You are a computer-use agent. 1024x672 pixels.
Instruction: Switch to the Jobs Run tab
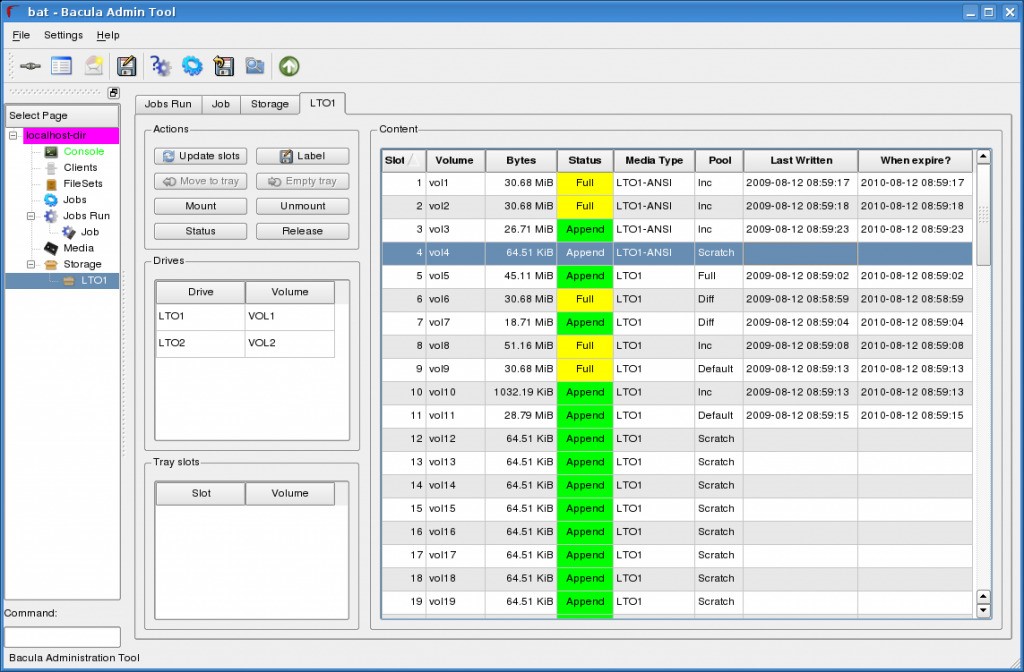[x=168, y=104]
